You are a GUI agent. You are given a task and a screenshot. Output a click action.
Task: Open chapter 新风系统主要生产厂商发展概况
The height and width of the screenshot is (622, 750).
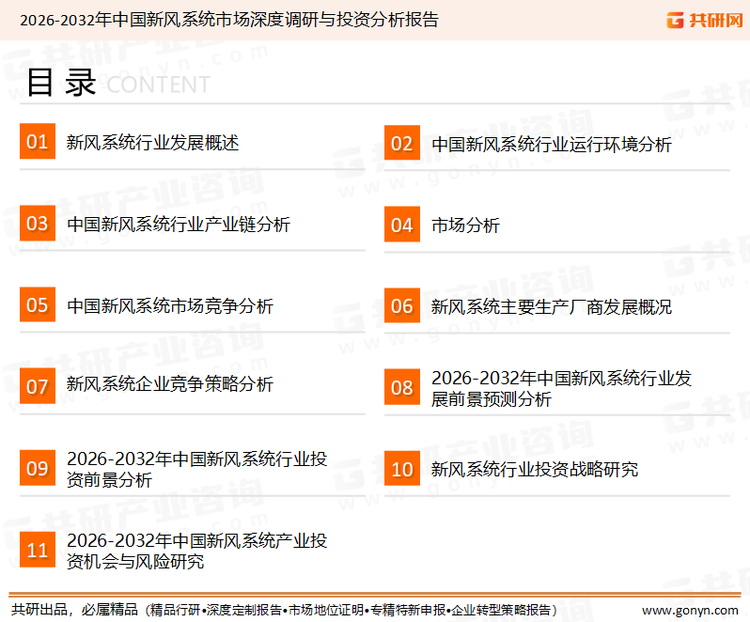[x=551, y=307]
